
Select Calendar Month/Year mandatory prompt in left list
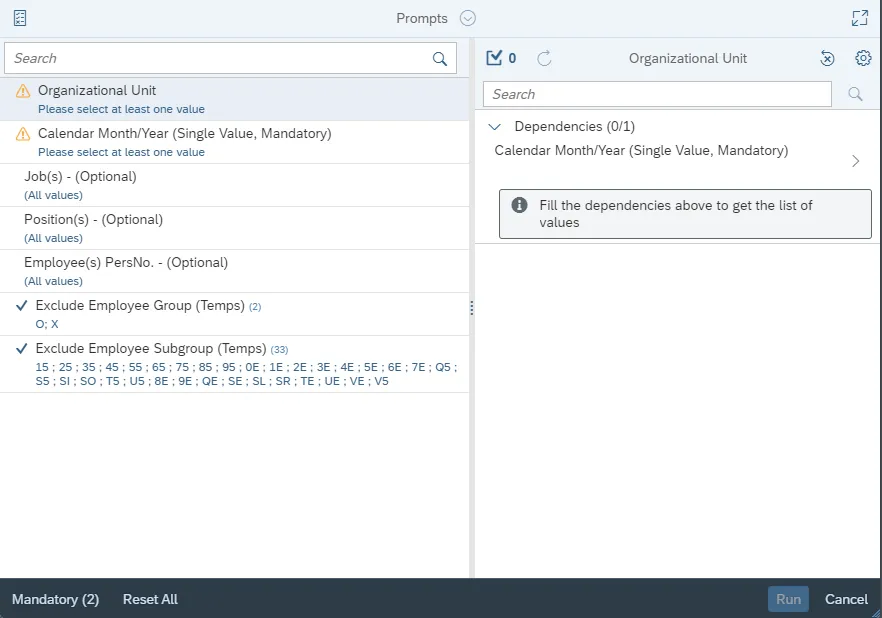coord(184,134)
